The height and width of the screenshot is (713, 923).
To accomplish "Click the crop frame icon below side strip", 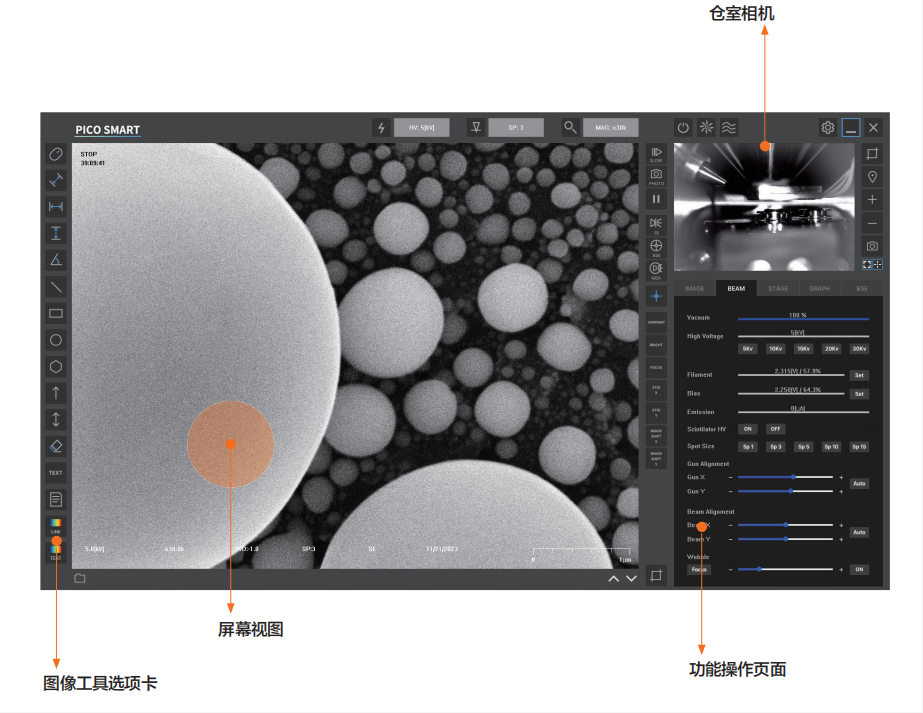I will 656,575.
